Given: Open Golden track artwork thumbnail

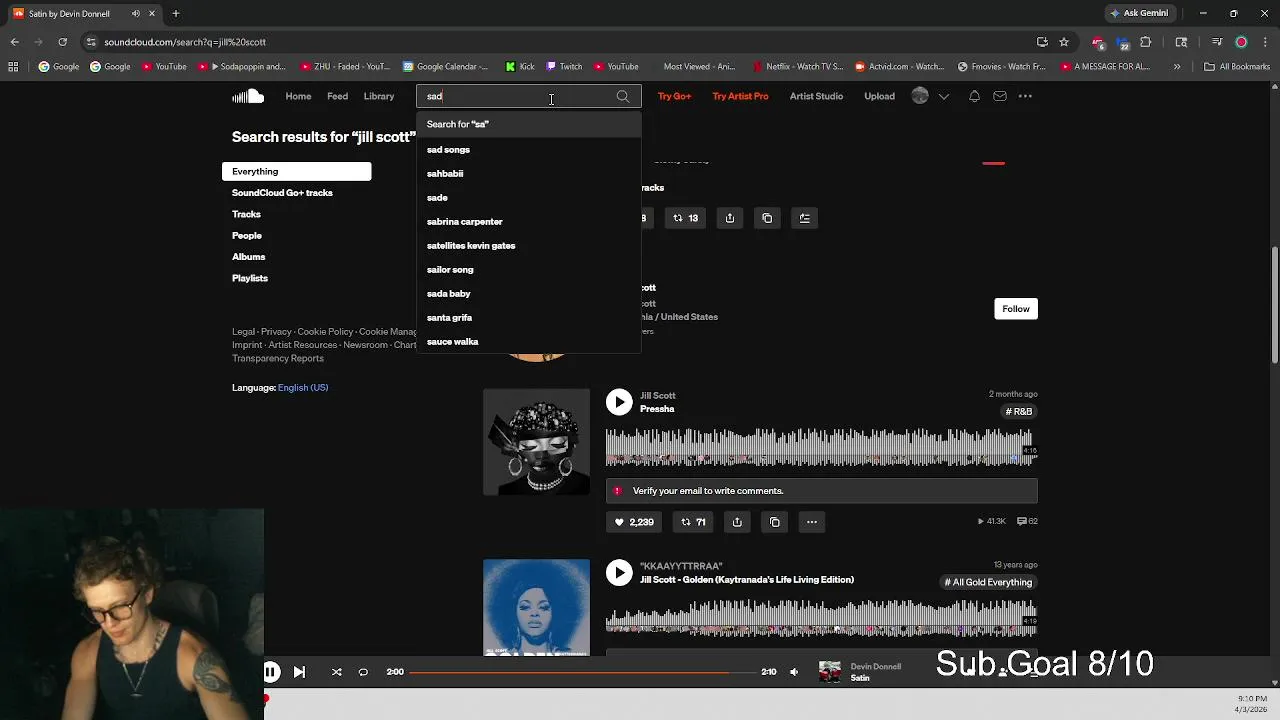Looking at the screenshot, I should [536, 607].
